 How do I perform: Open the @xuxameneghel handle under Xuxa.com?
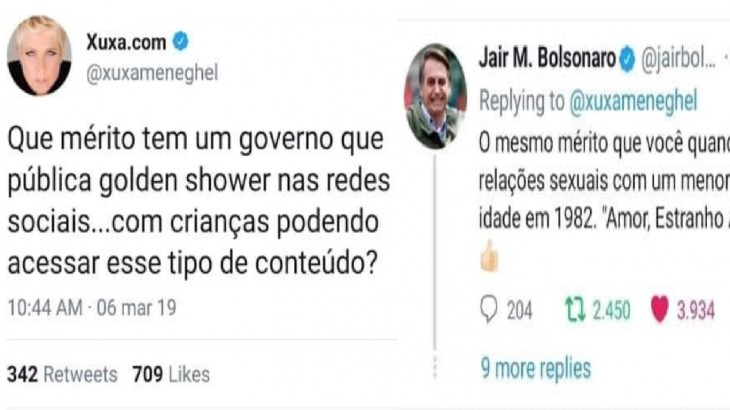tap(152, 73)
